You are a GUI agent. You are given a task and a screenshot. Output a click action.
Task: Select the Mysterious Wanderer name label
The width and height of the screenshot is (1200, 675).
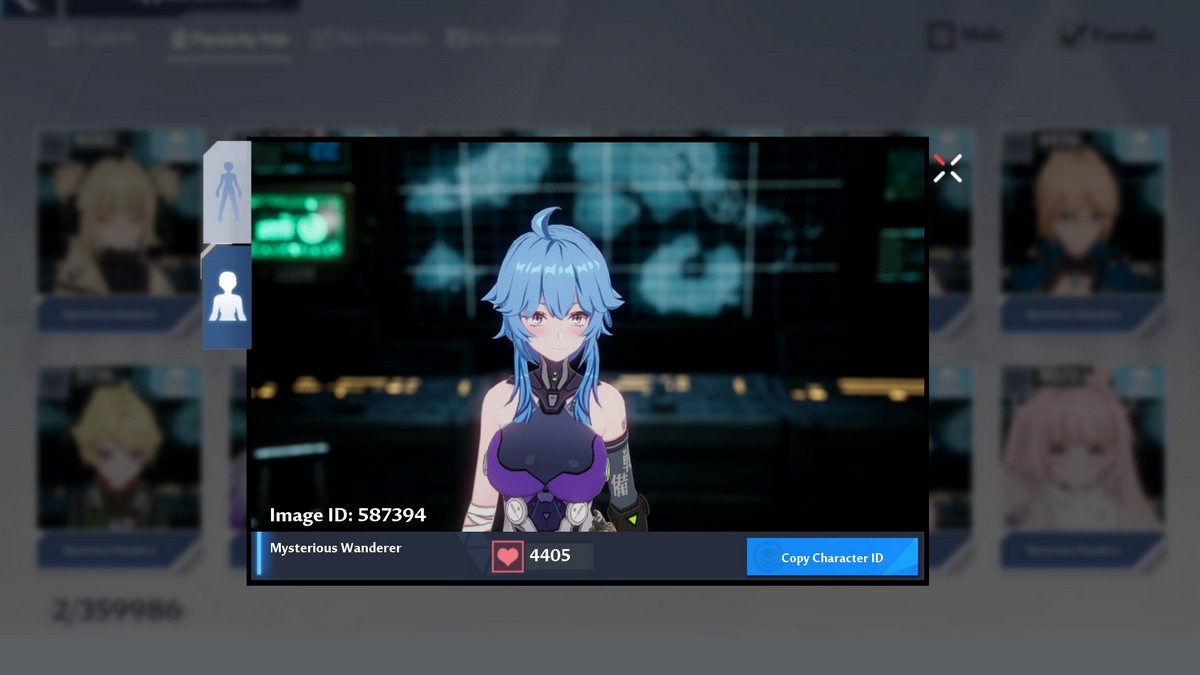tap(335, 548)
